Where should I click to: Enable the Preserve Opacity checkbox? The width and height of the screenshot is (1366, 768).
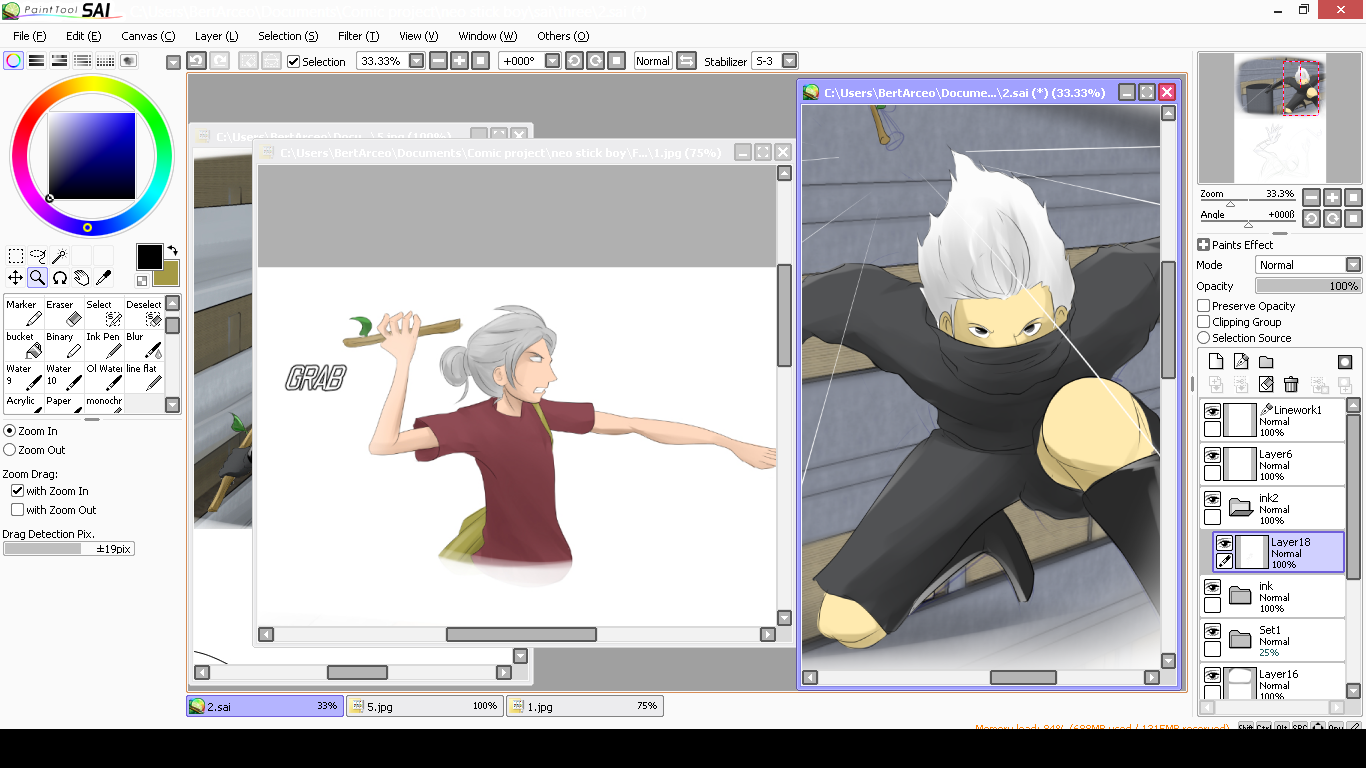1204,306
